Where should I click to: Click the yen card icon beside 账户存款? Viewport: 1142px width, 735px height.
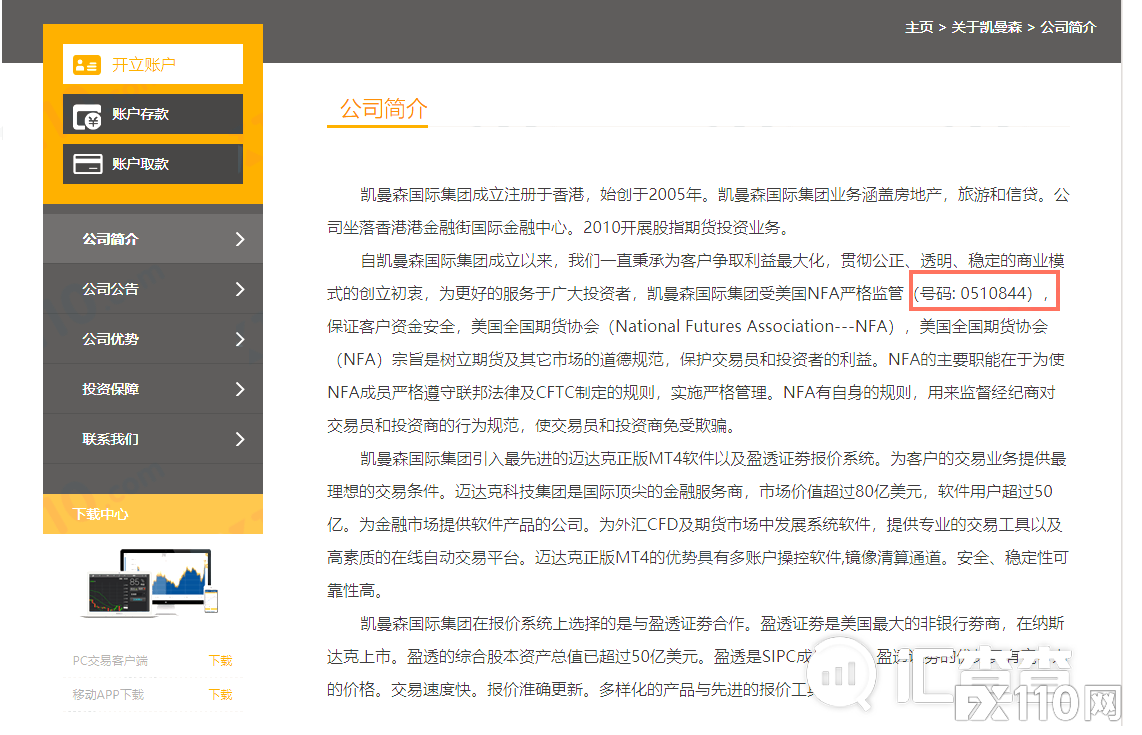tap(88, 114)
